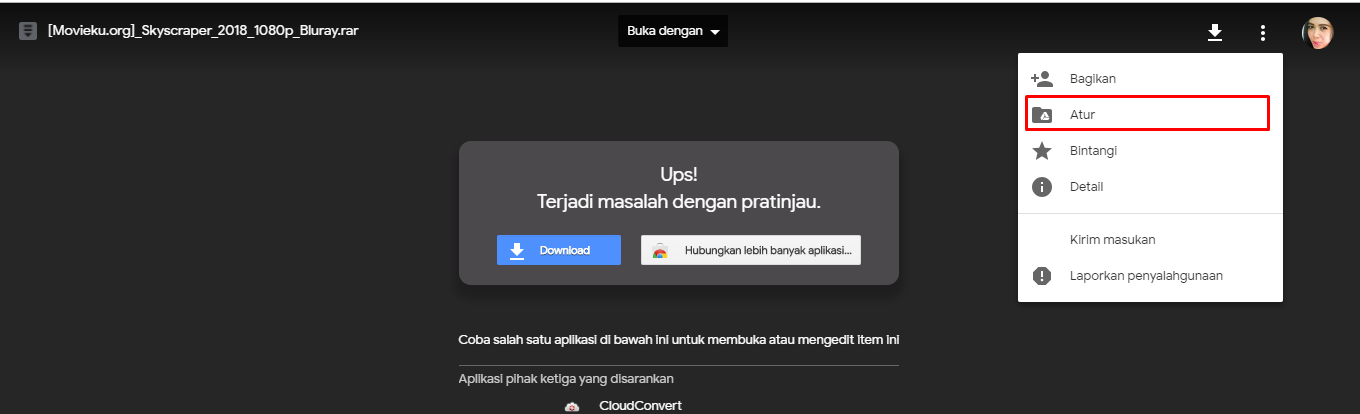Click the blue Download button
This screenshot has height=414, width=1360.
(559, 250)
